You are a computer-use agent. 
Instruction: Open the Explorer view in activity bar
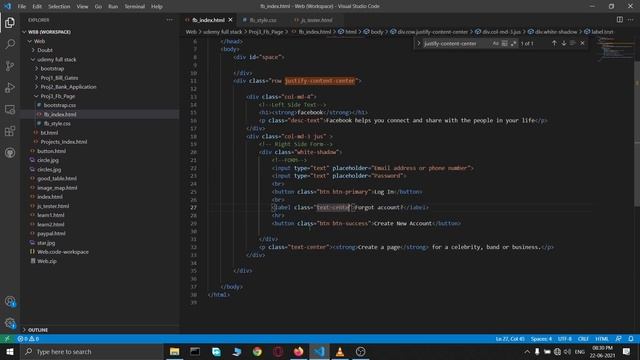tap(10, 23)
